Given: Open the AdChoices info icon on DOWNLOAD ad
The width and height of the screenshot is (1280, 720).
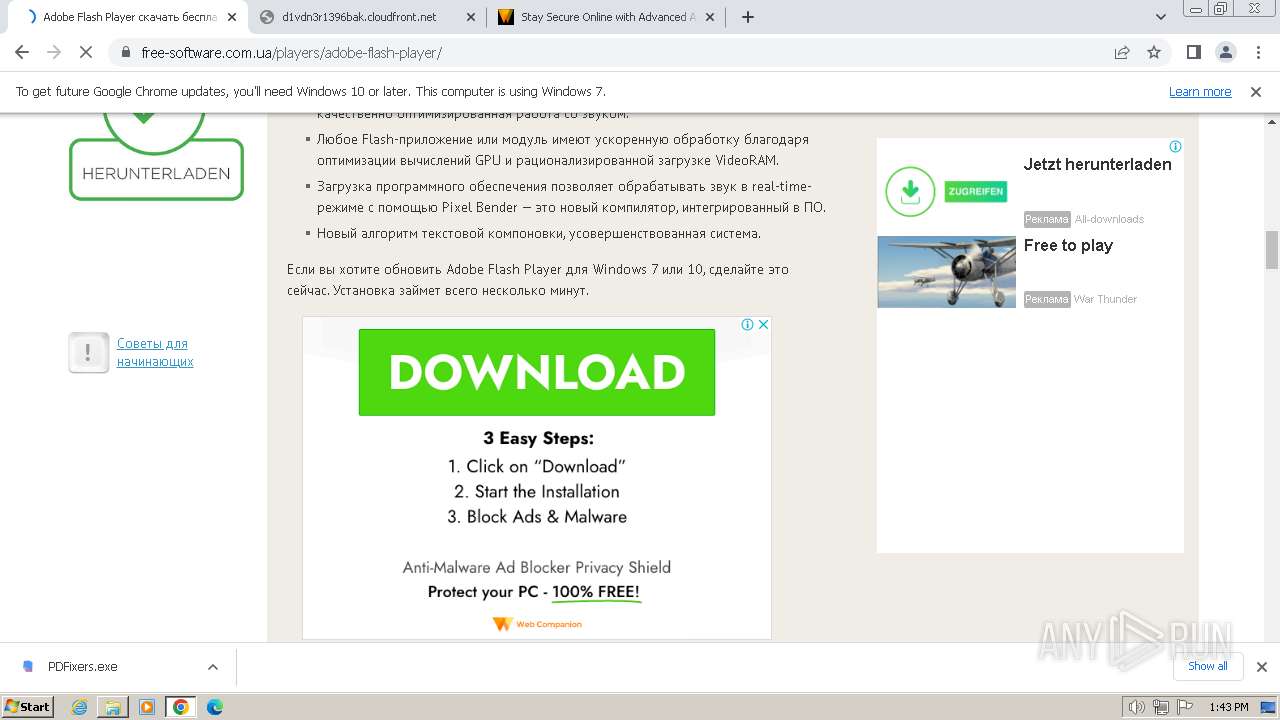Looking at the screenshot, I should (x=747, y=324).
